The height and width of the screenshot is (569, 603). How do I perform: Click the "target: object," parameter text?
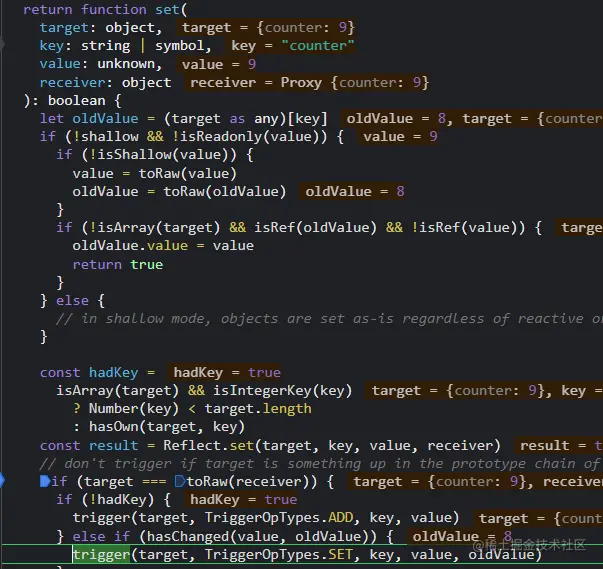click(x=101, y=28)
